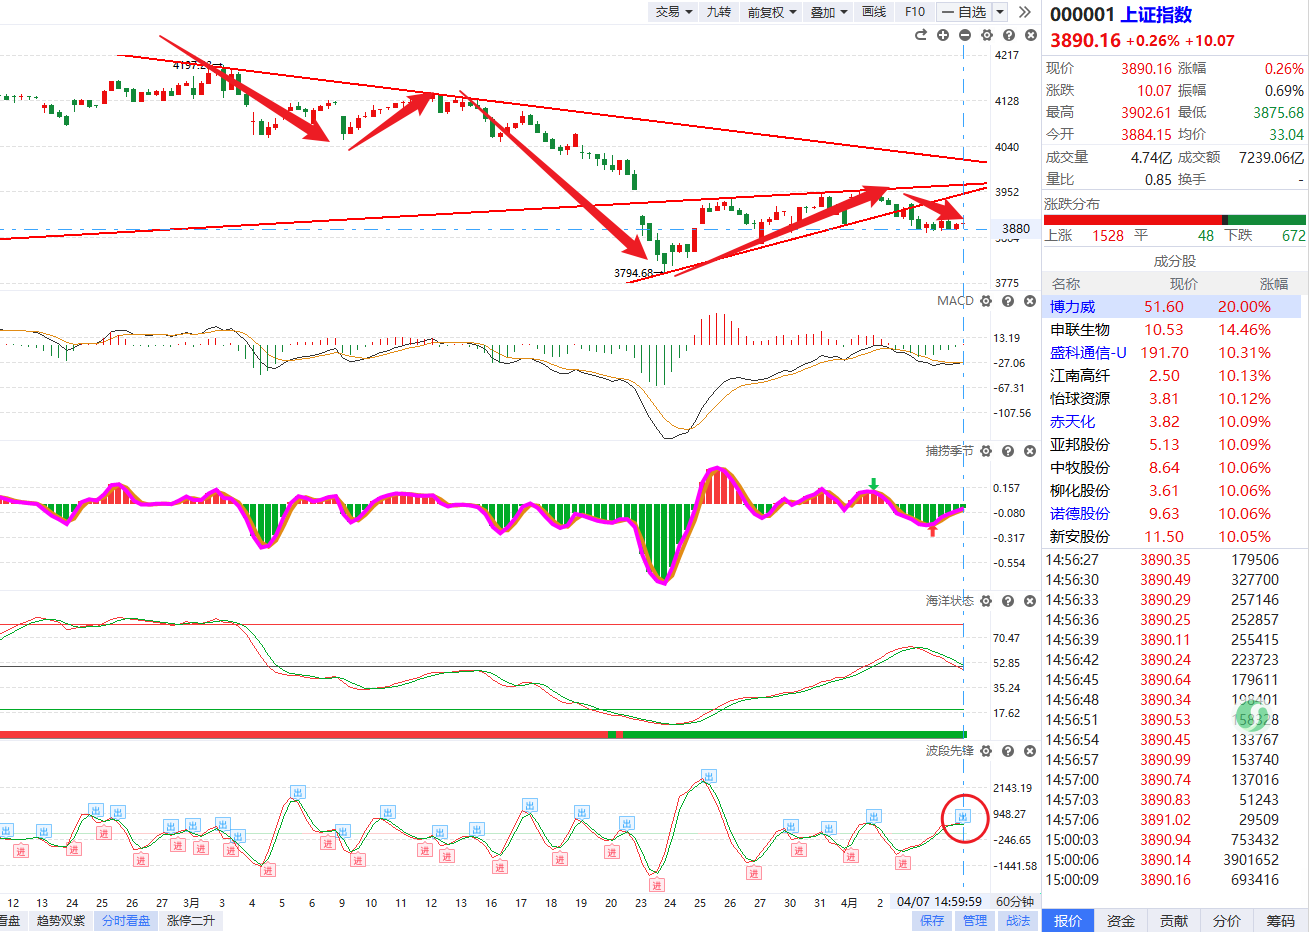
Task: Select the 筹码 tab
Action: 1280,921
